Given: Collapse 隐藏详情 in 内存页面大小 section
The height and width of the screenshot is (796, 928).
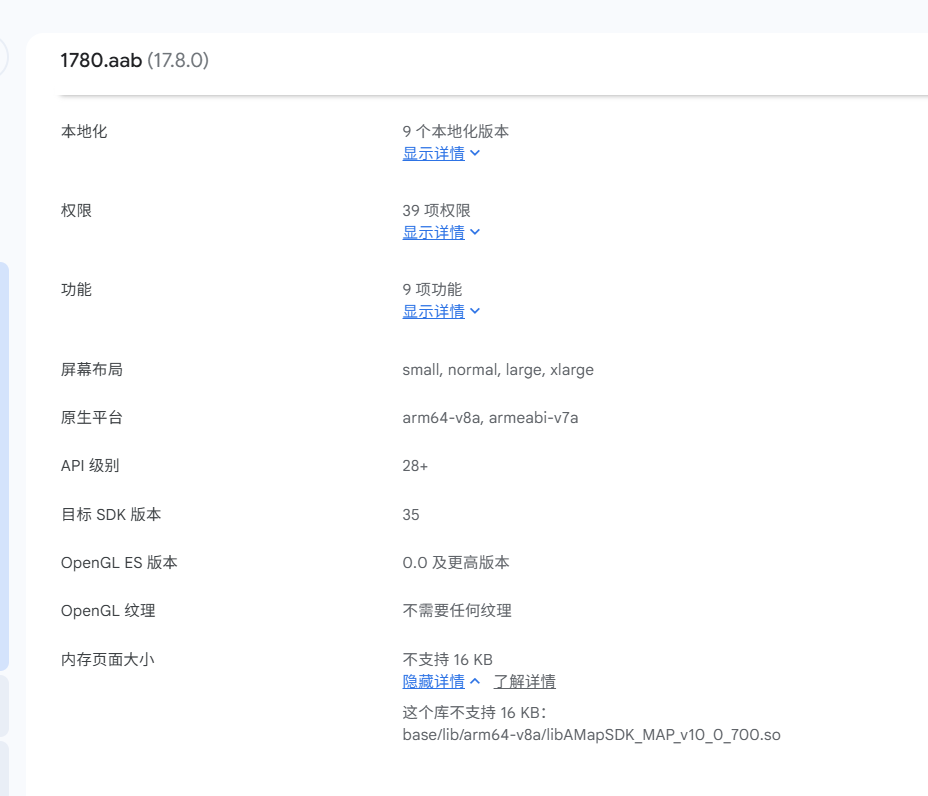Looking at the screenshot, I should coord(435,681).
